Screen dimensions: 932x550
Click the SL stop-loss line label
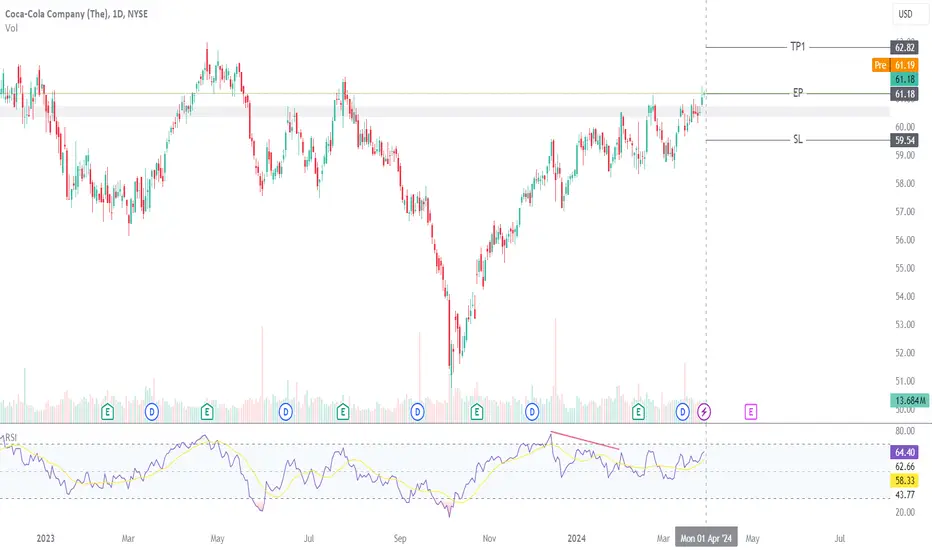(798, 139)
